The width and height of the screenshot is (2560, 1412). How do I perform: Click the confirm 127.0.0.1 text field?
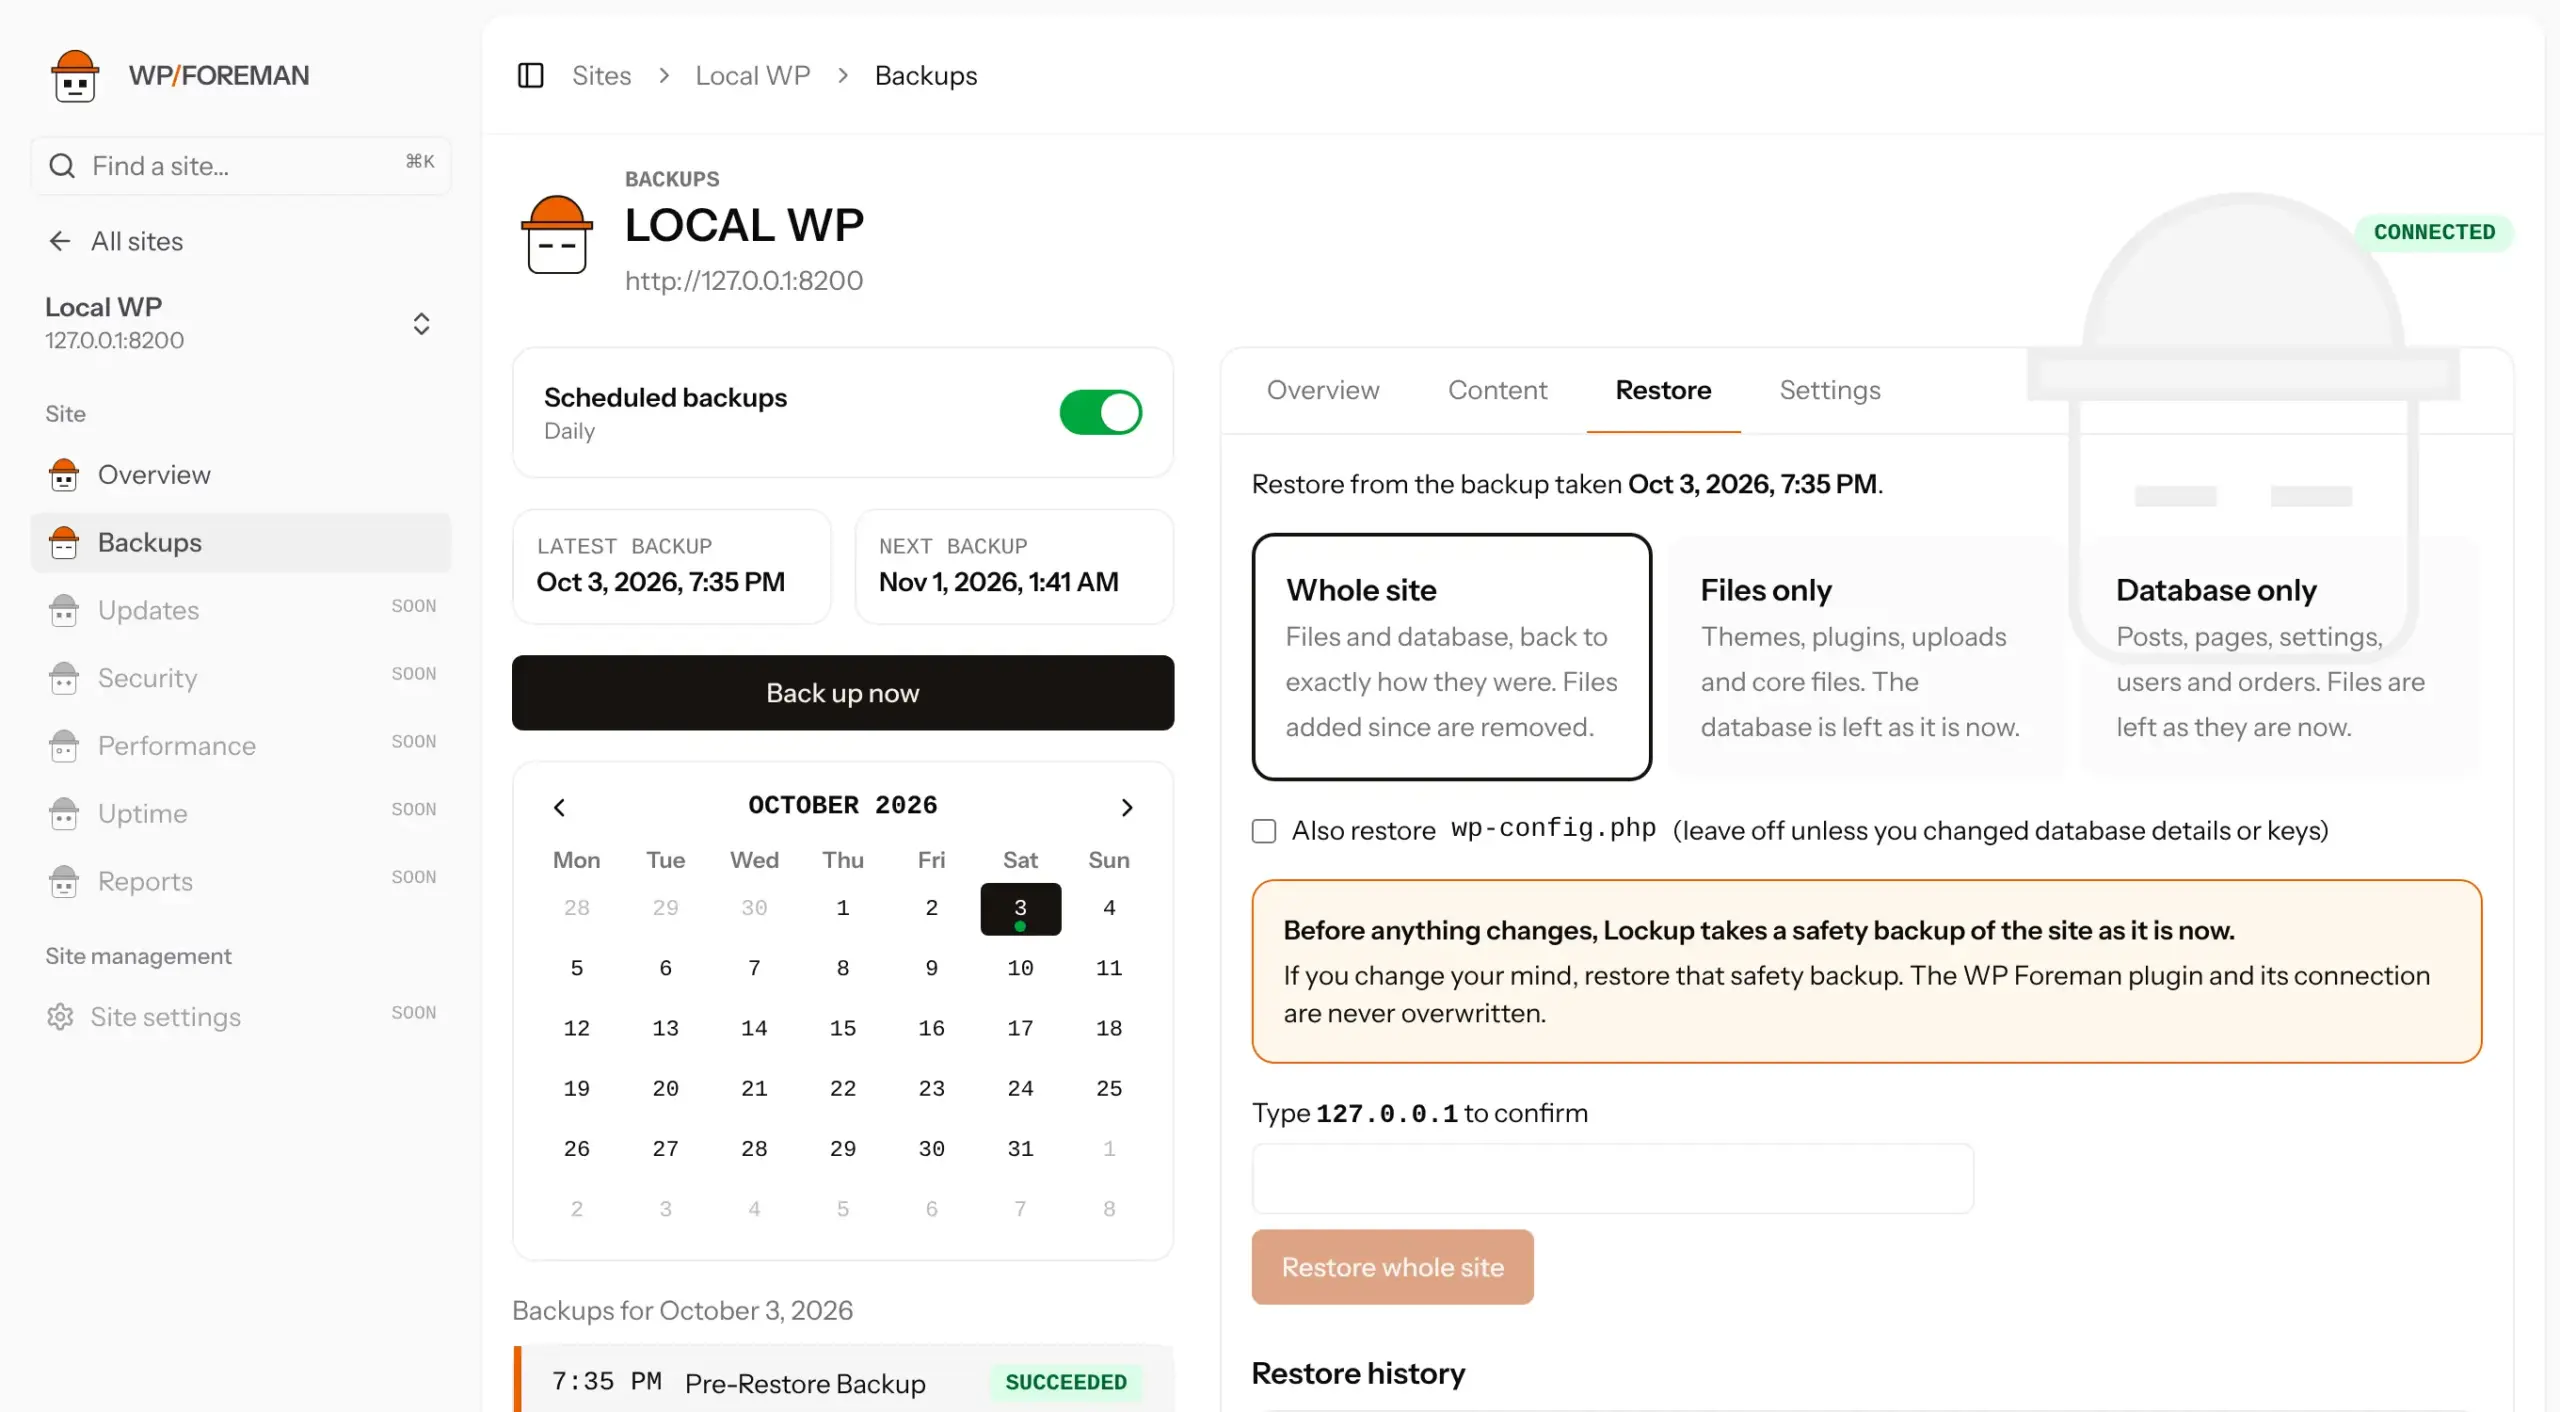[x=1613, y=1179]
